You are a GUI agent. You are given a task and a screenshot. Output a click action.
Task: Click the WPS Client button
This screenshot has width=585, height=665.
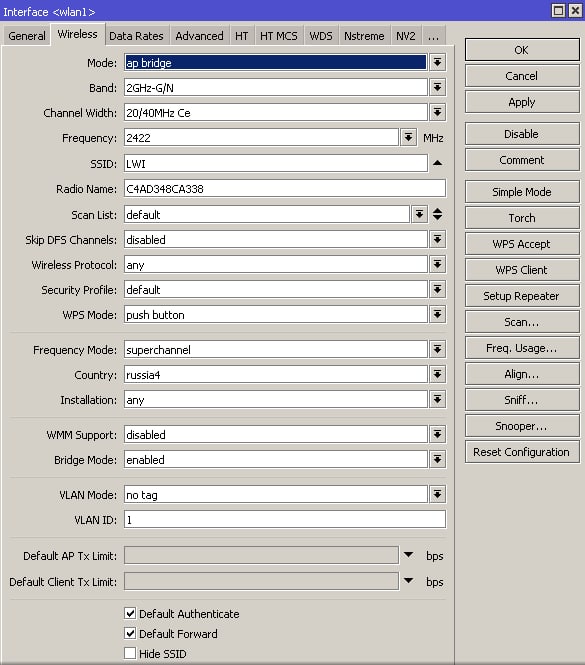pyautogui.click(x=522, y=270)
